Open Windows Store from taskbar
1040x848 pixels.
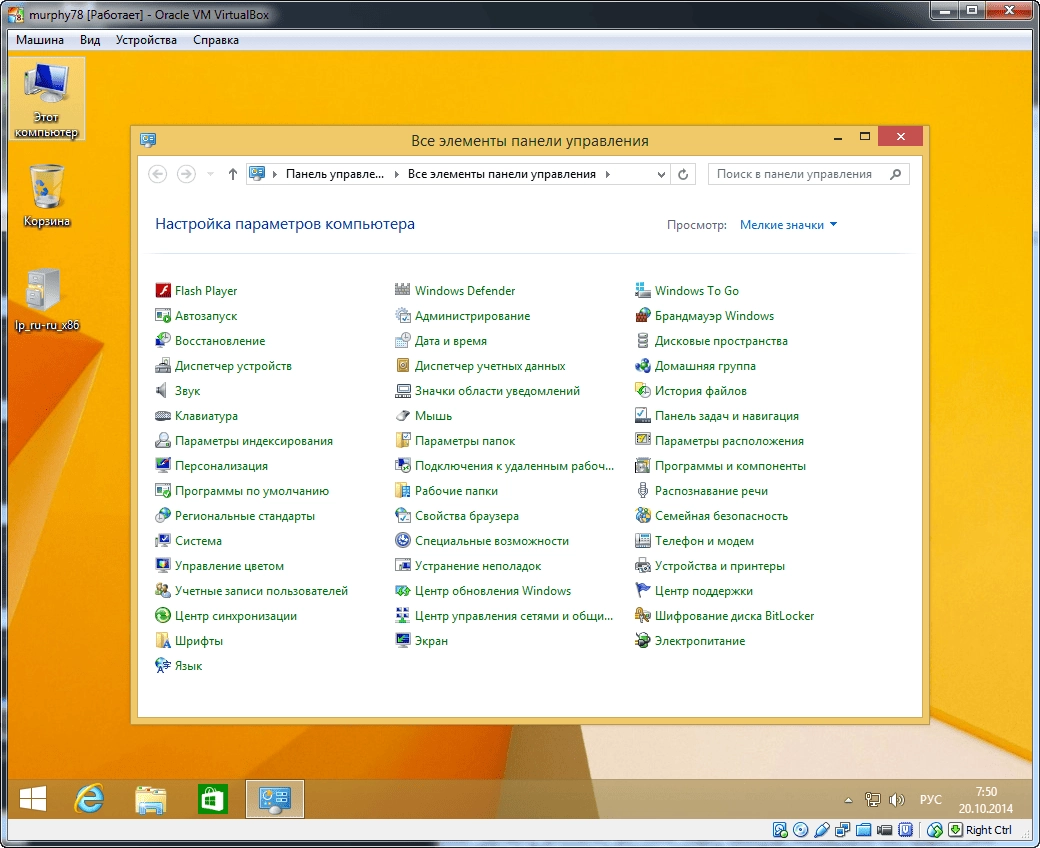212,800
